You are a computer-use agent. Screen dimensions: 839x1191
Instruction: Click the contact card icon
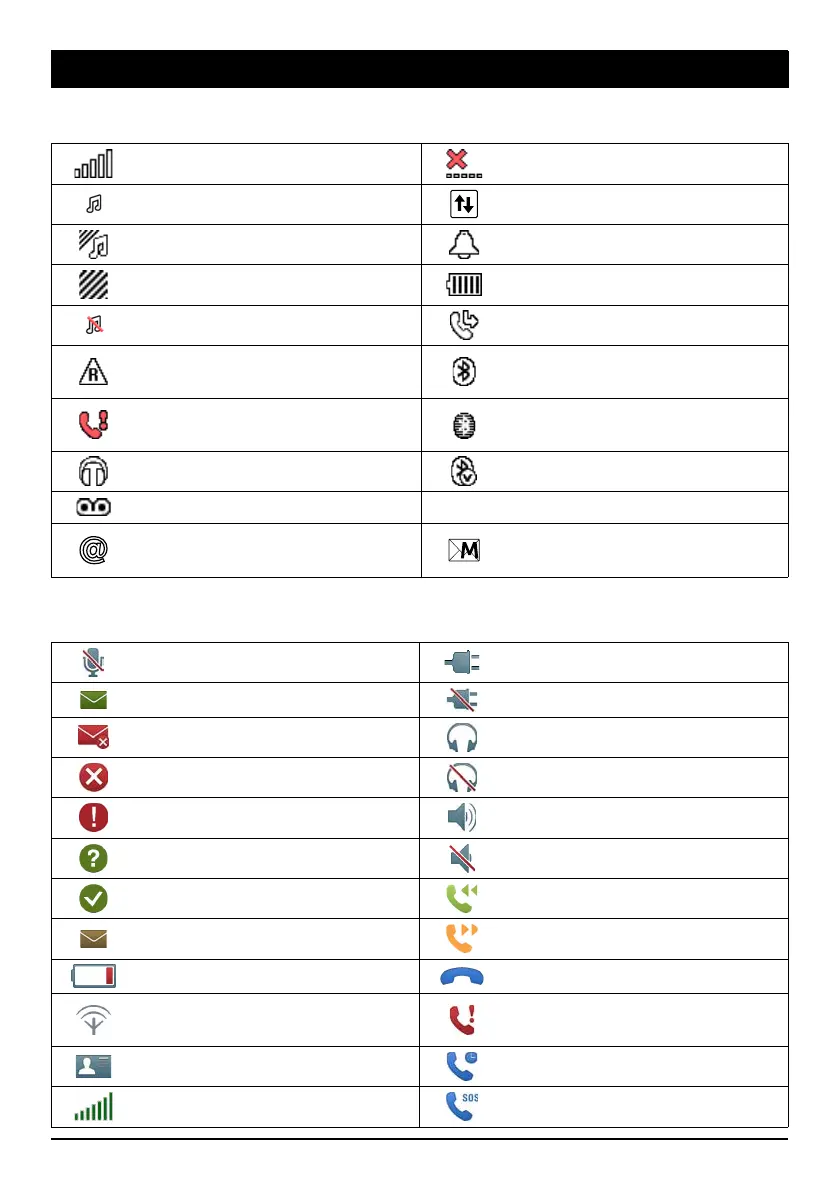coord(93,1065)
